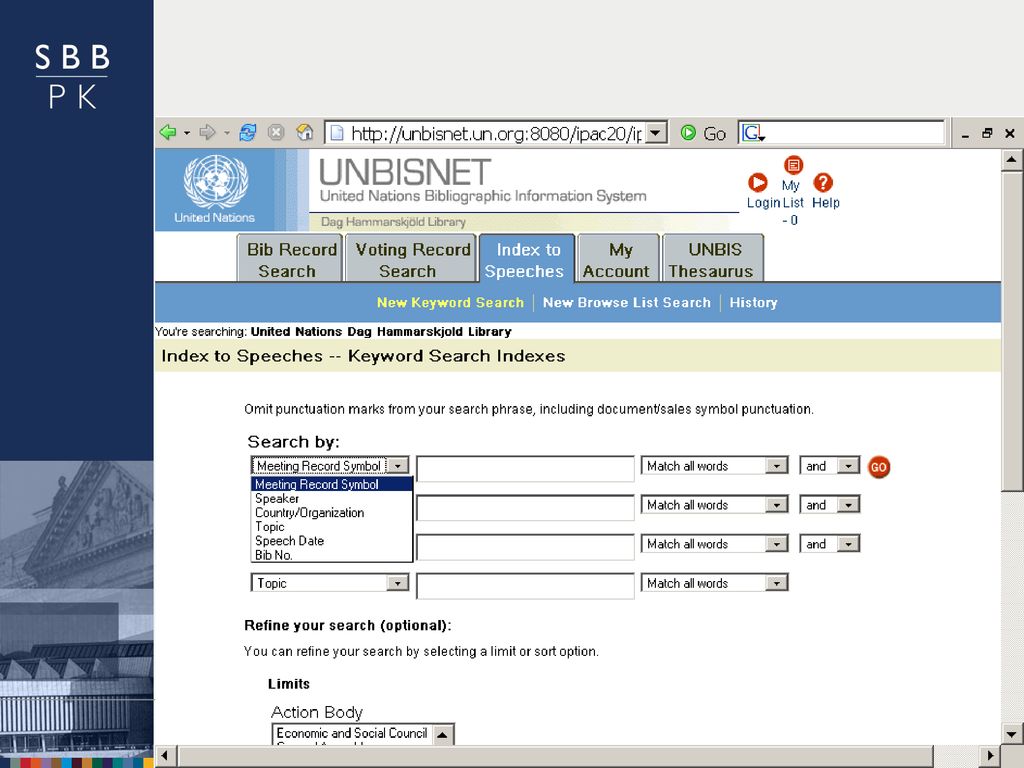Open the Back button history dropdown arrow
The image size is (1024, 768).
point(187,133)
